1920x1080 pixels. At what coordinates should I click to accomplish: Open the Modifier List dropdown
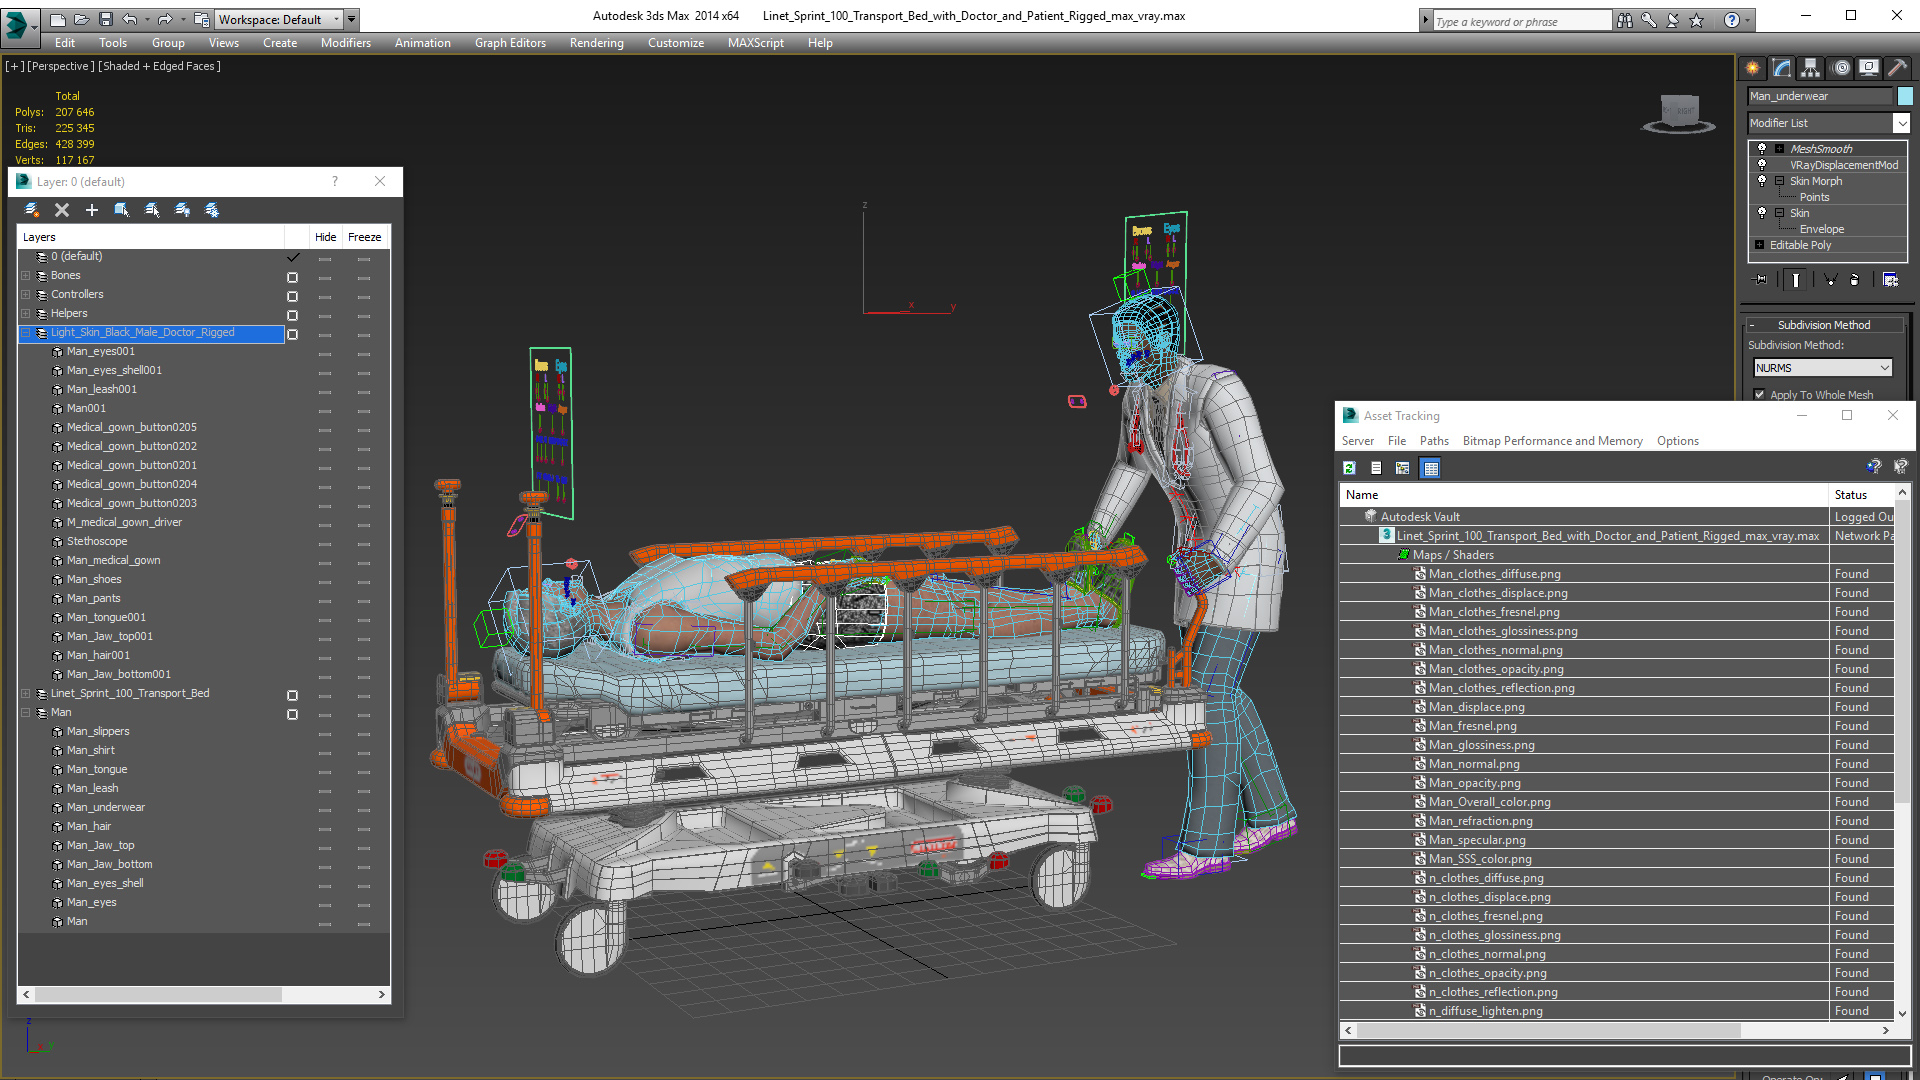pyautogui.click(x=1901, y=123)
